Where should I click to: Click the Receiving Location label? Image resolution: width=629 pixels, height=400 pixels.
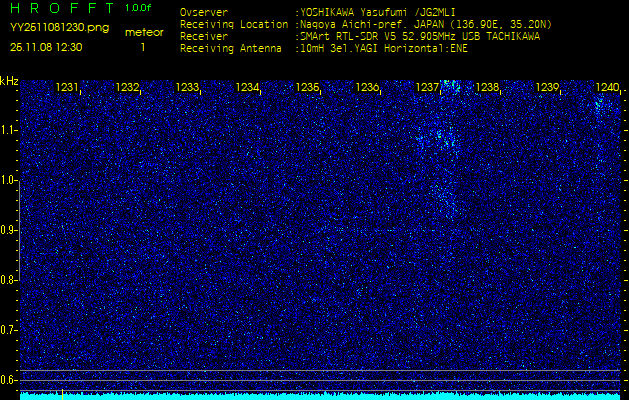234,24
